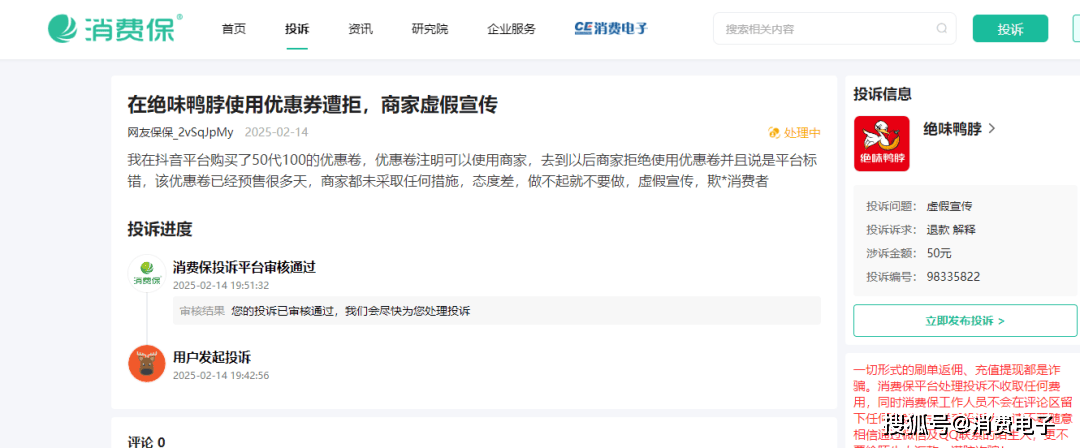Click the search magnifier icon

point(942,29)
